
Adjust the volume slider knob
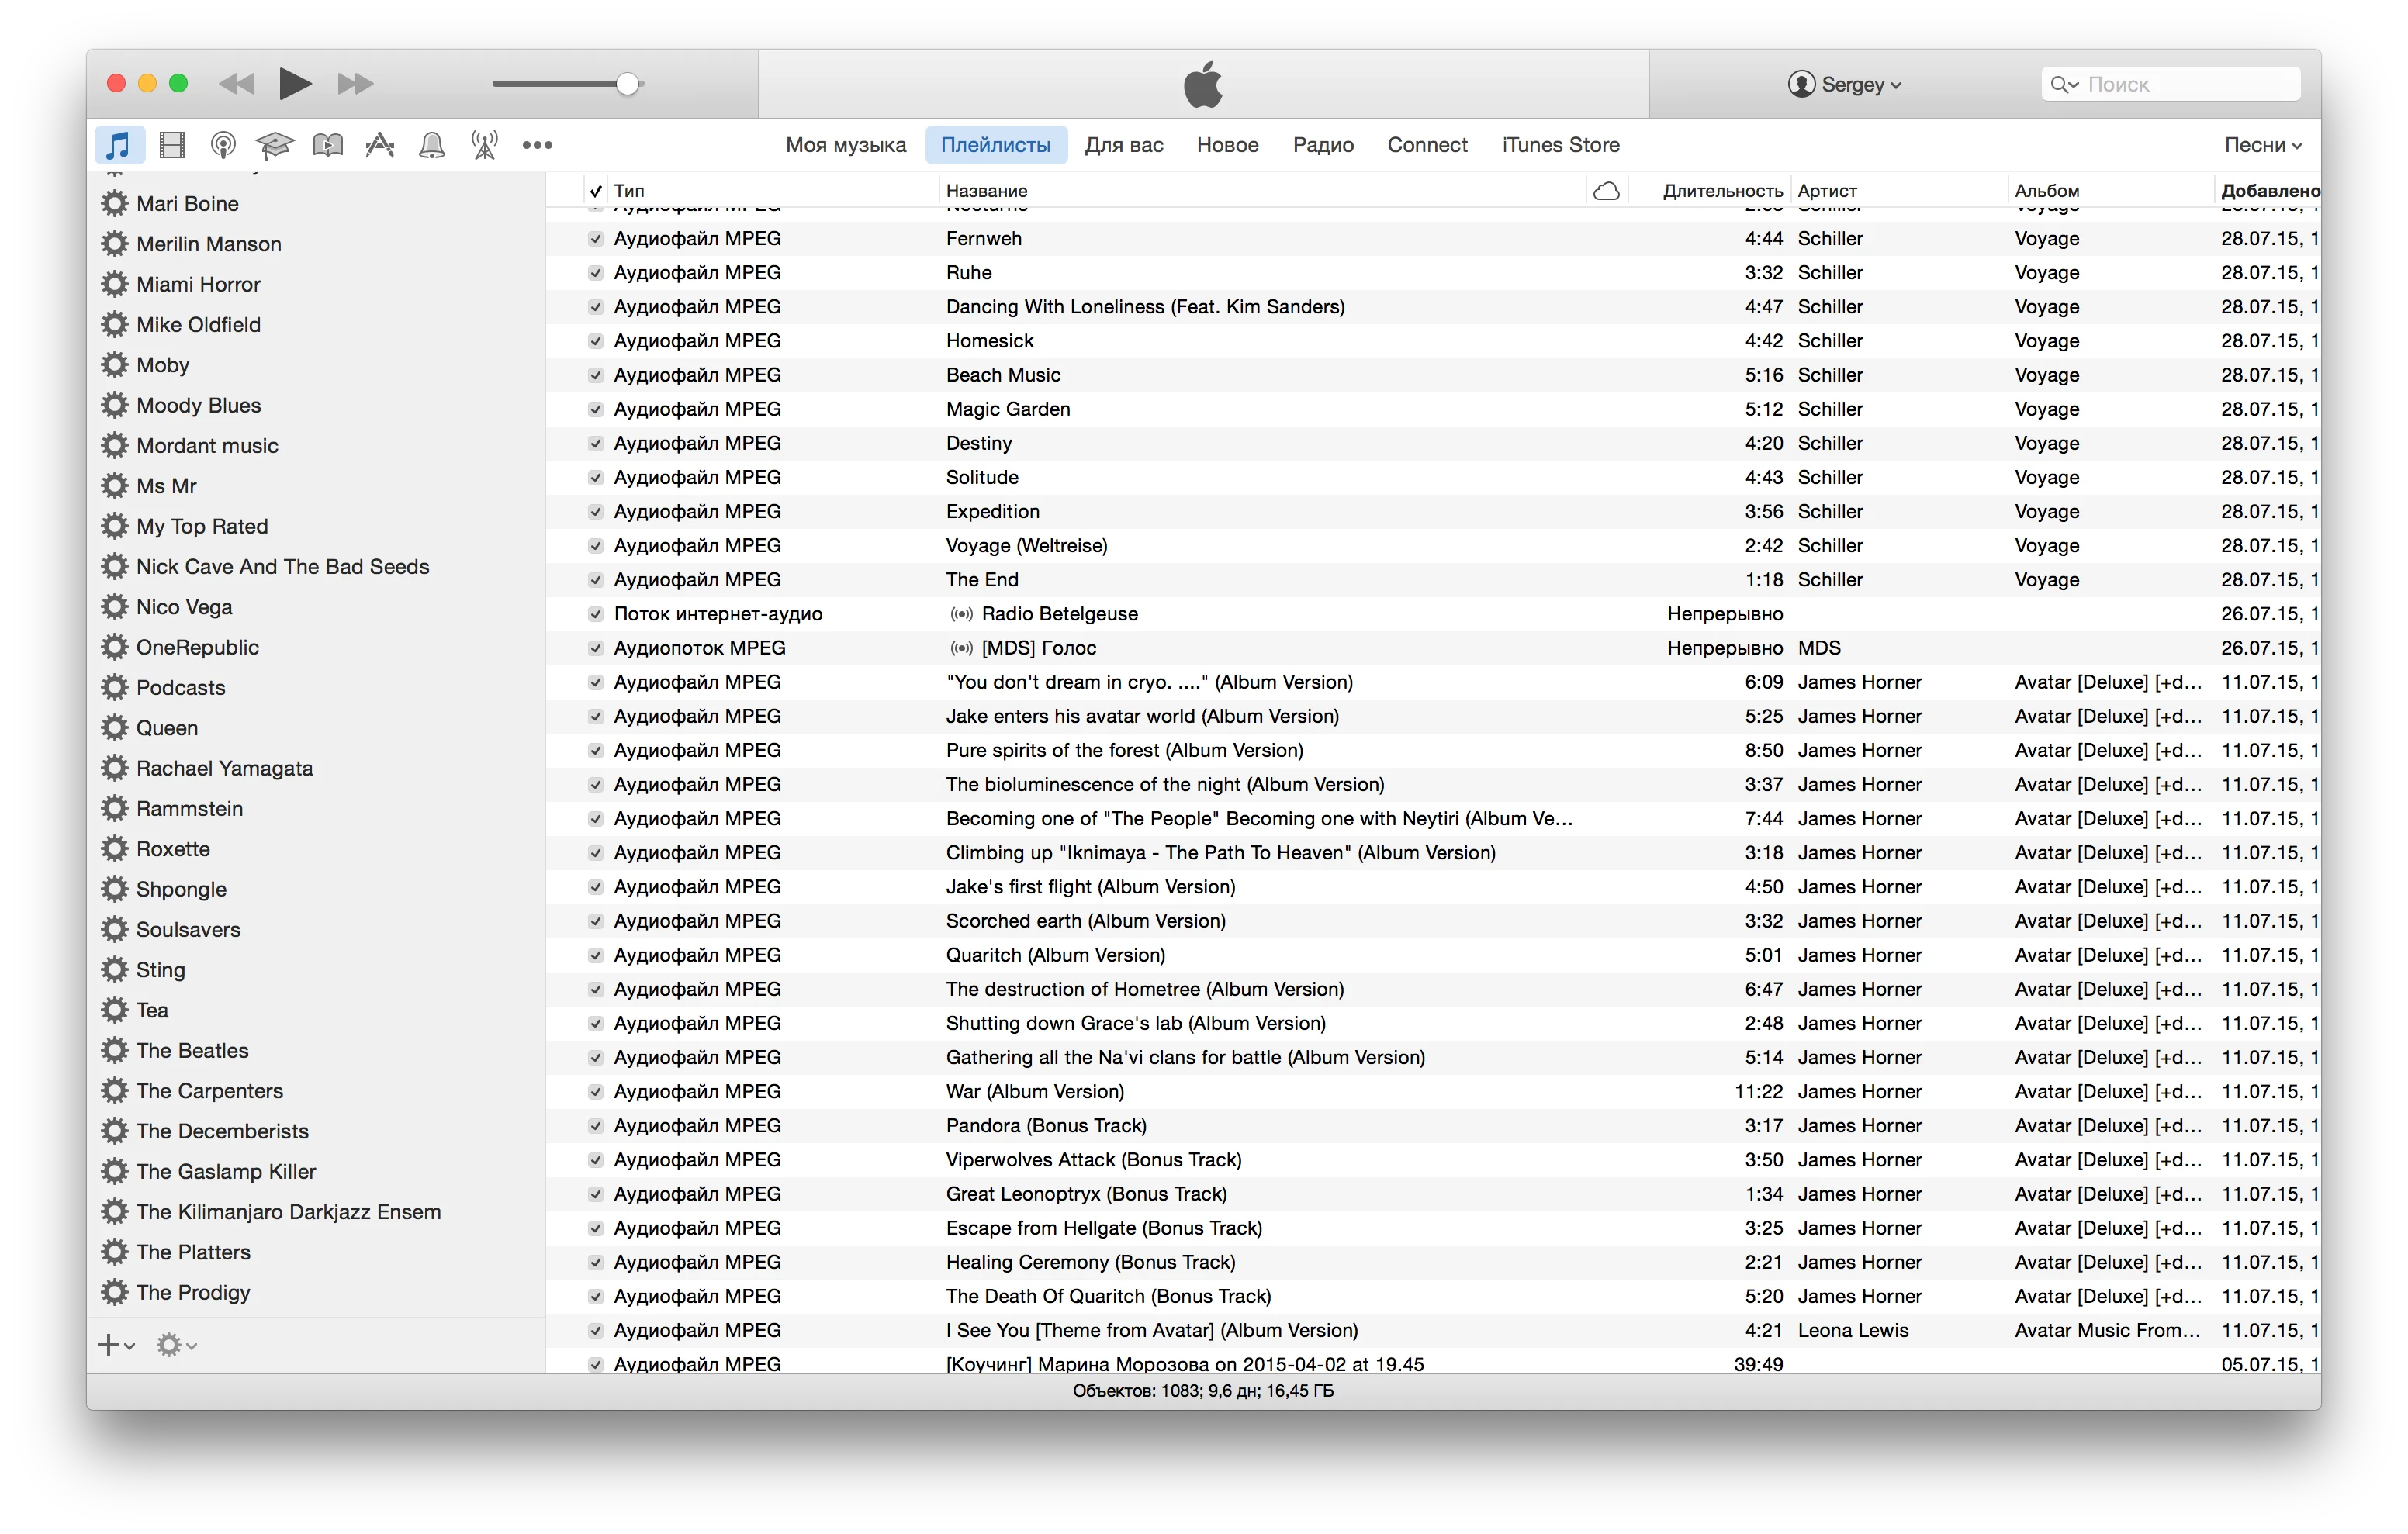[x=628, y=84]
